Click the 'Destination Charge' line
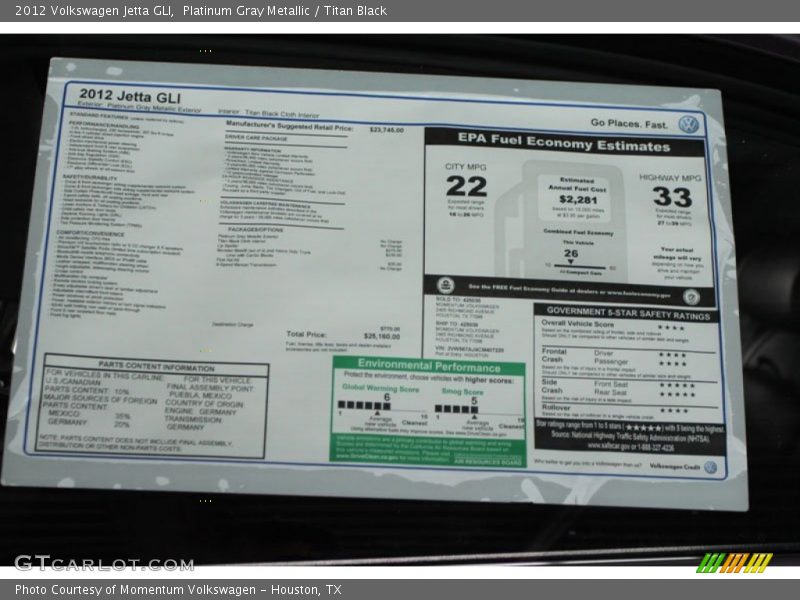This screenshot has width=800, height=600. [x=232, y=324]
